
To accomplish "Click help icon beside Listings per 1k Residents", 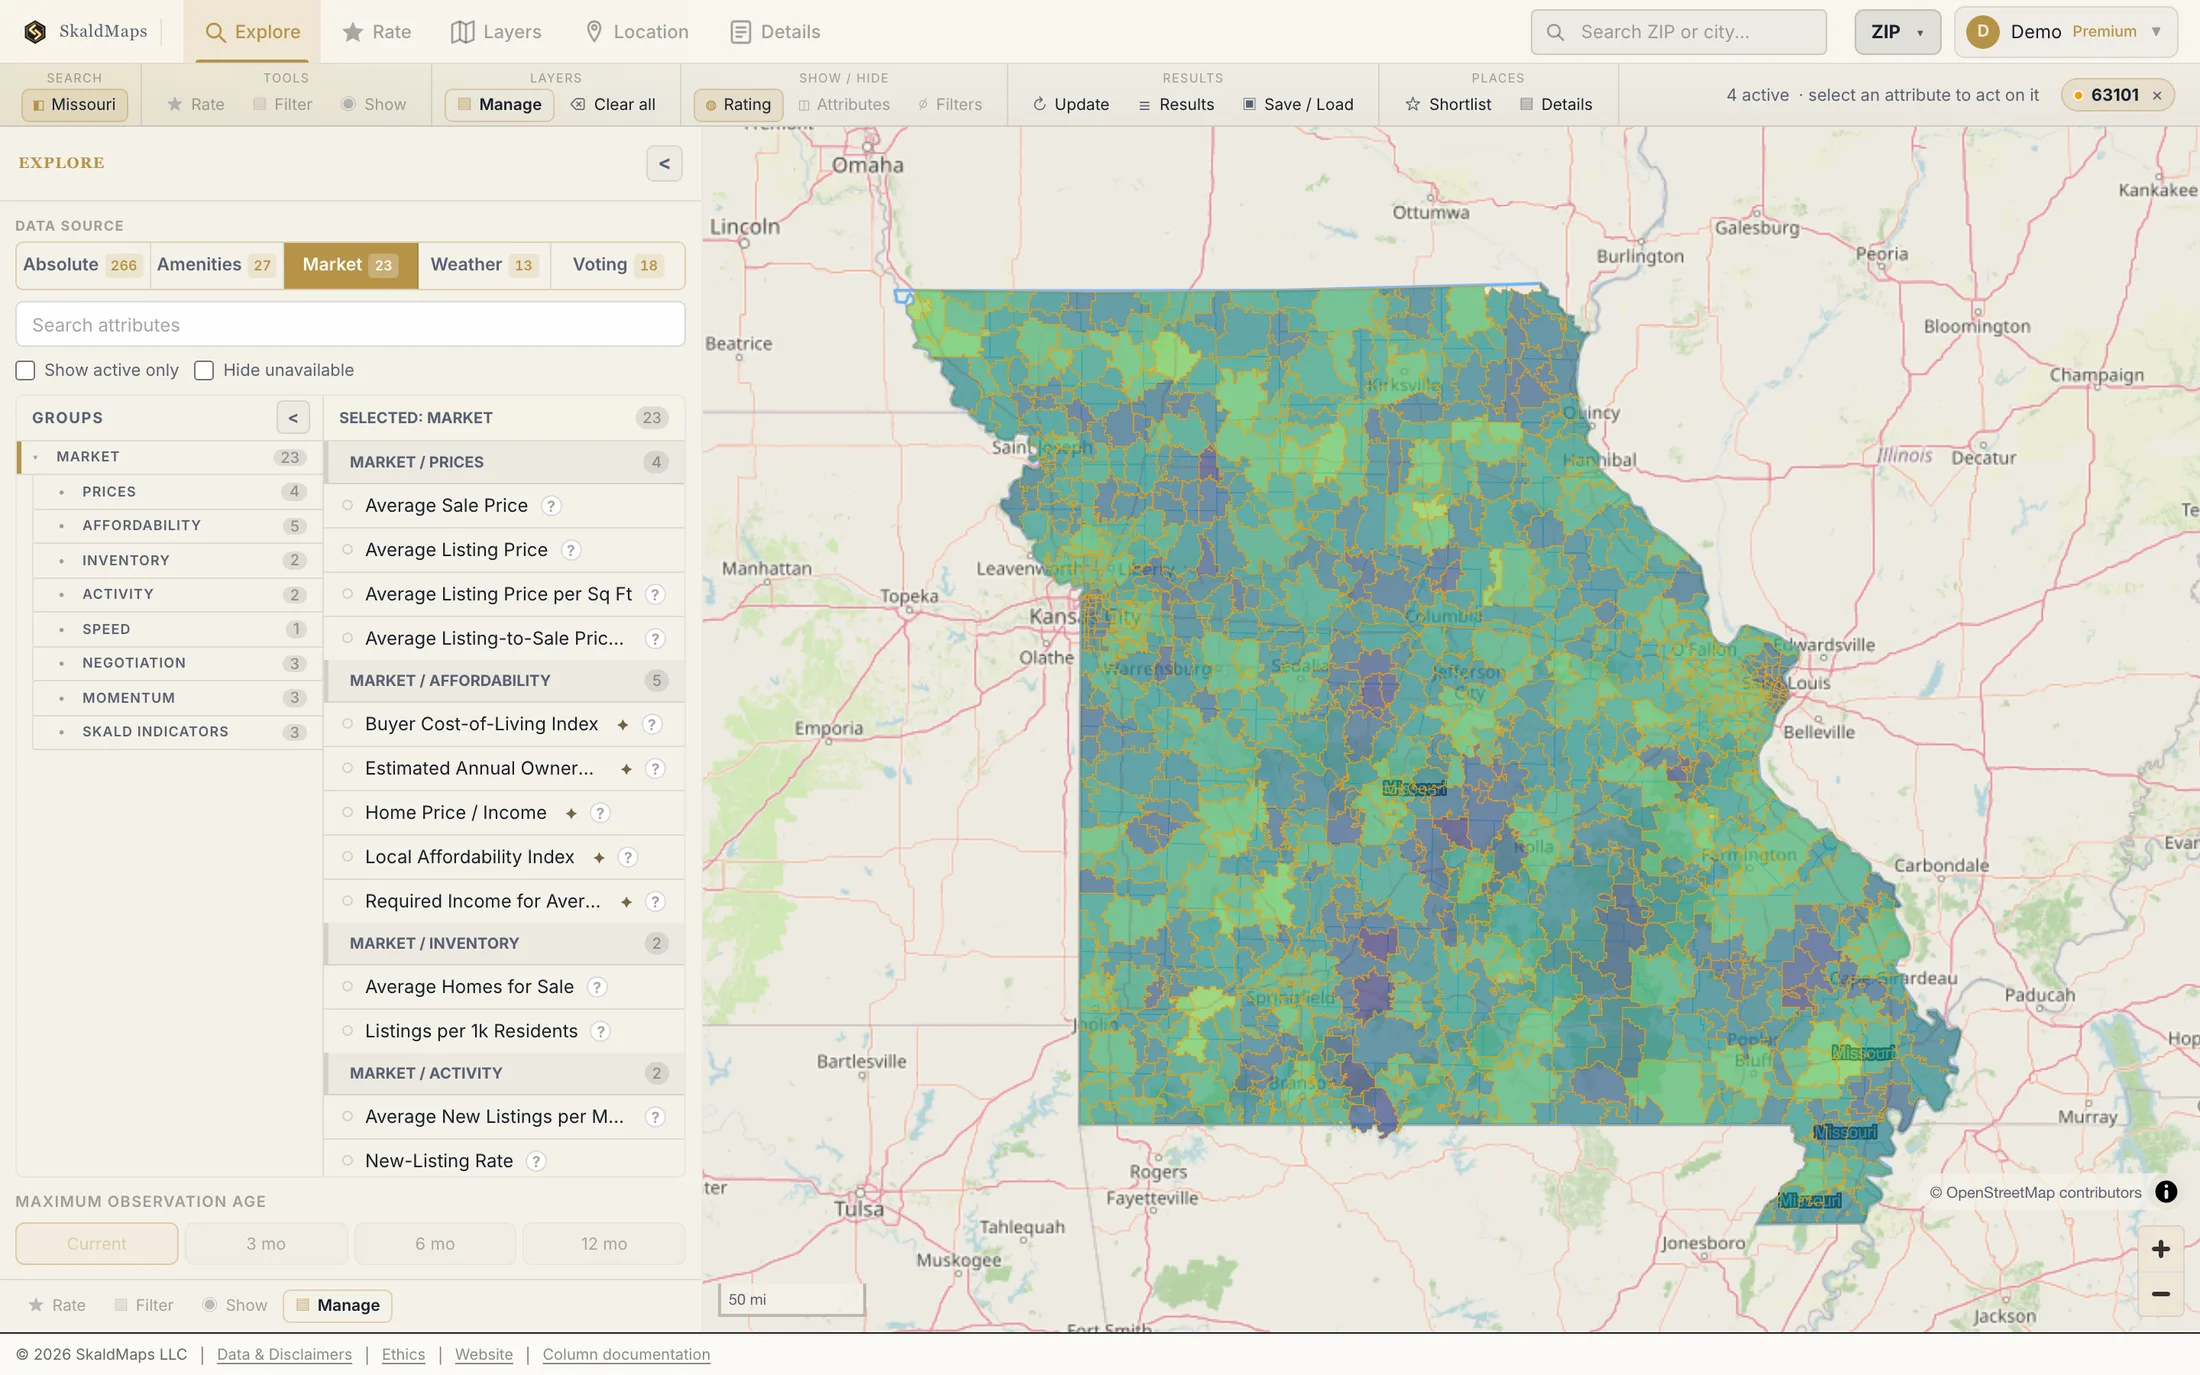I will point(600,1031).
